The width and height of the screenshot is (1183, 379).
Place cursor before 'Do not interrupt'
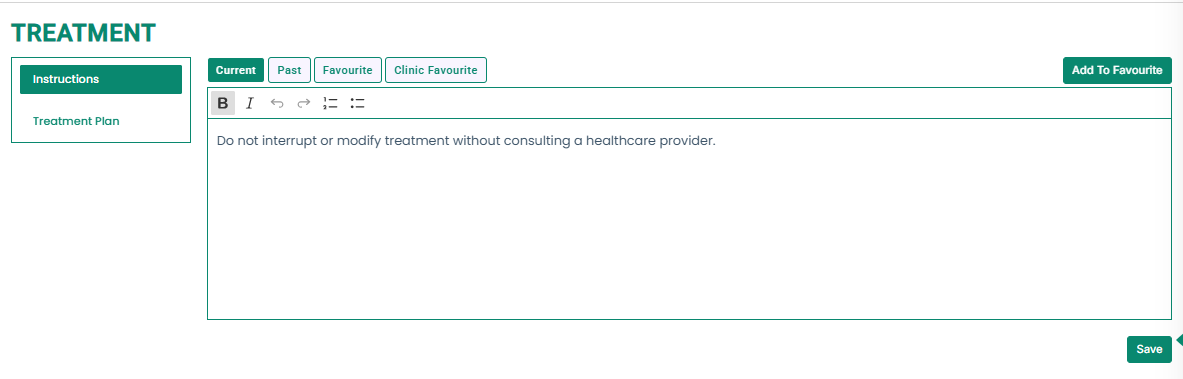217,141
